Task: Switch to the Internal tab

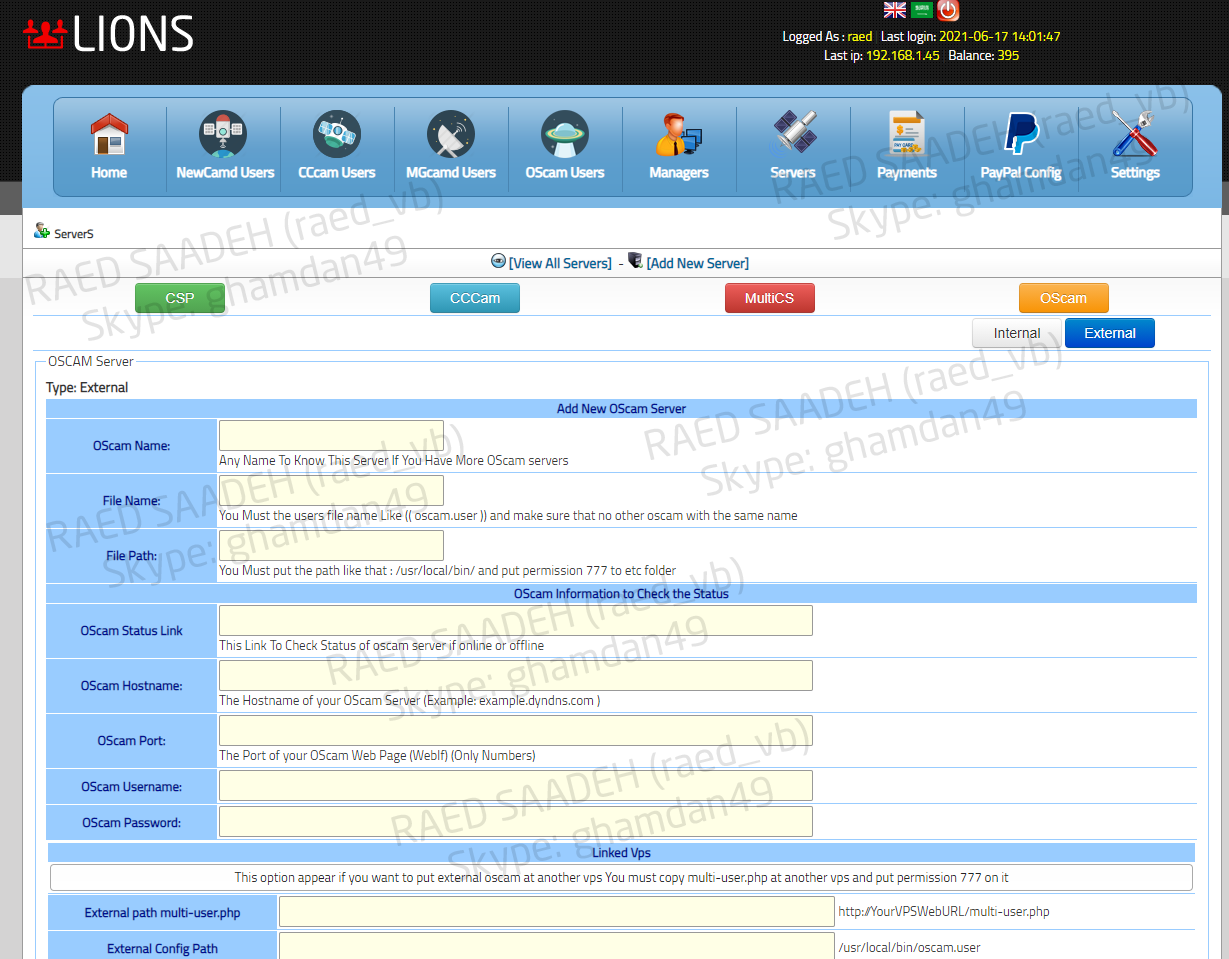Action: (1017, 333)
